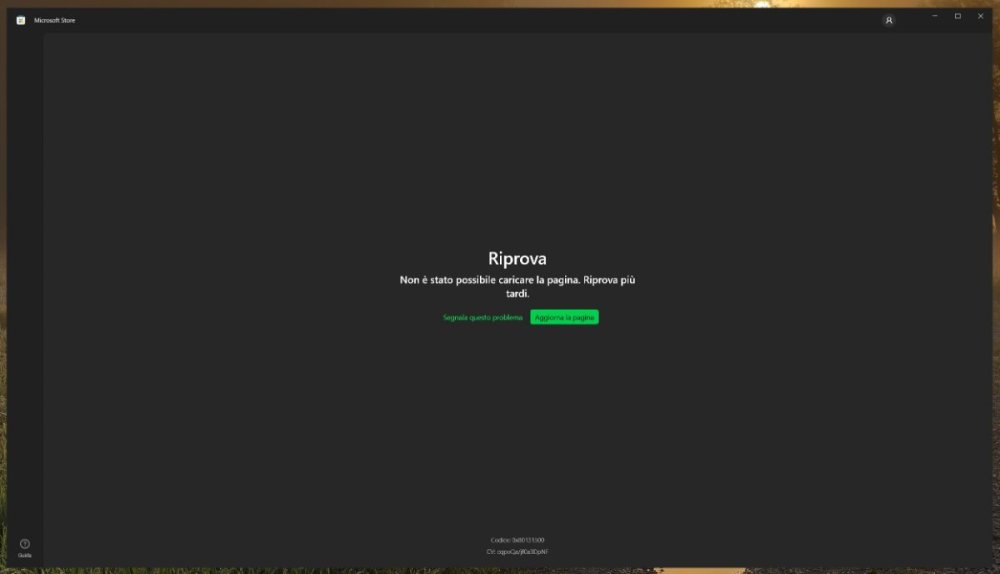Click the green Aggiorna la pagina button
The image size is (1000, 574).
click(x=564, y=317)
